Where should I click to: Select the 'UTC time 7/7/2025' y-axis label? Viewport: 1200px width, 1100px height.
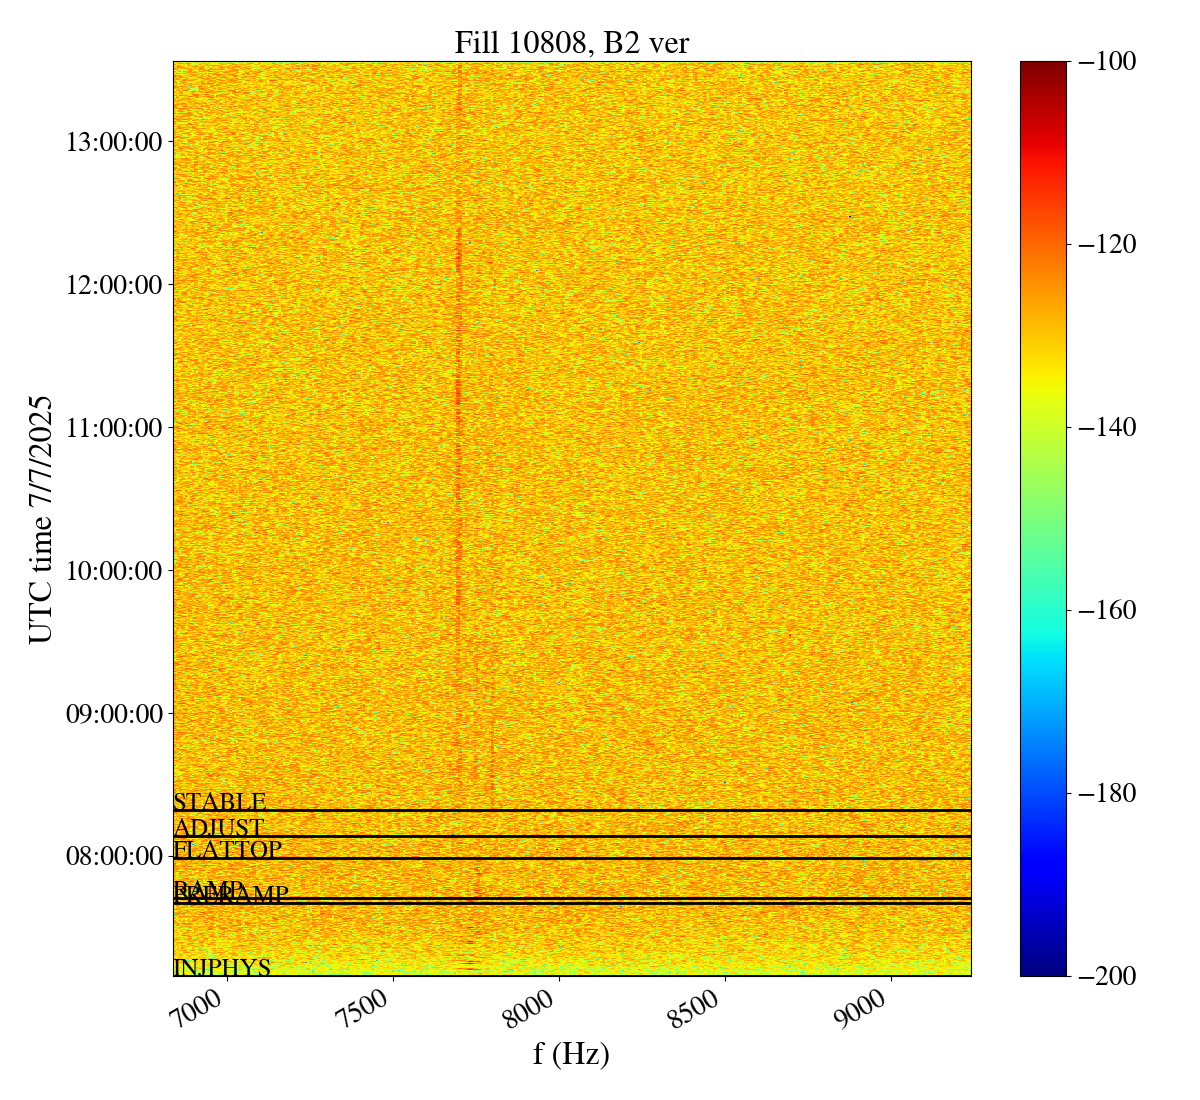pos(40,519)
